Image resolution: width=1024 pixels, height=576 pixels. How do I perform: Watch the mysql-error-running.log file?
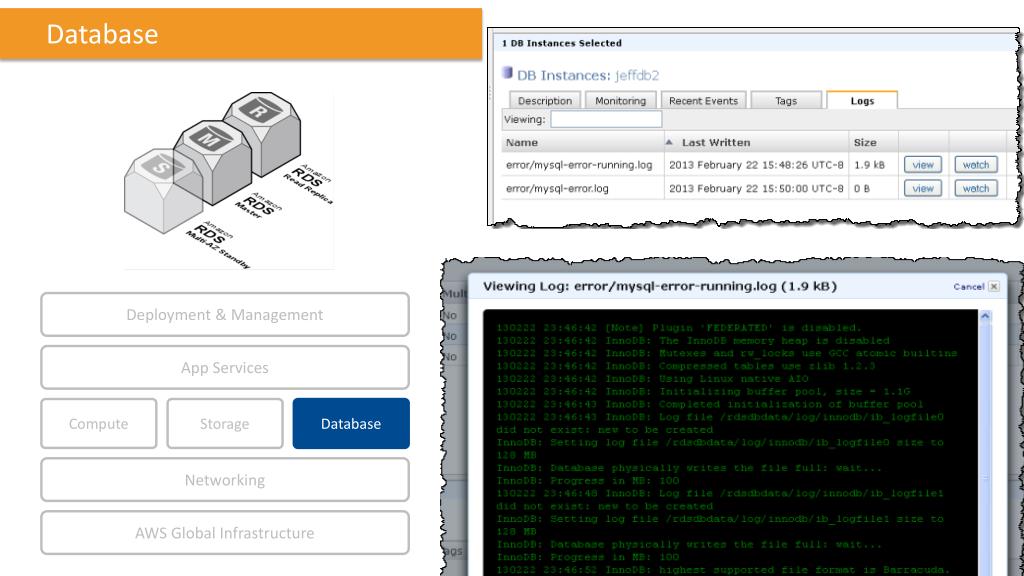tap(976, 165)
